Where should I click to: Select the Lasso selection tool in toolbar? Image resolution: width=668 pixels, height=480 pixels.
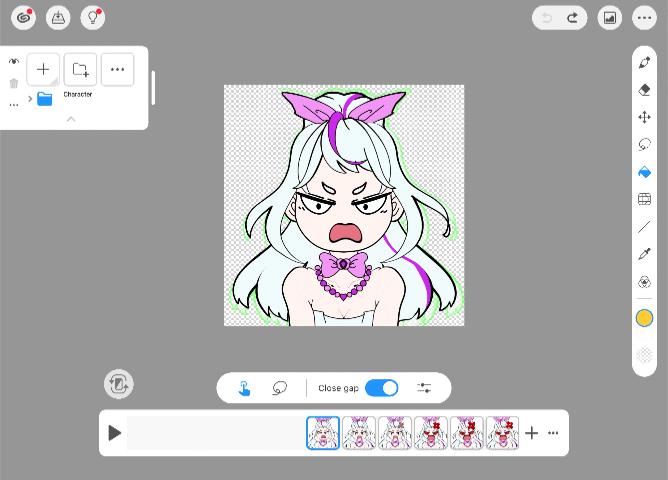(644, 144)
